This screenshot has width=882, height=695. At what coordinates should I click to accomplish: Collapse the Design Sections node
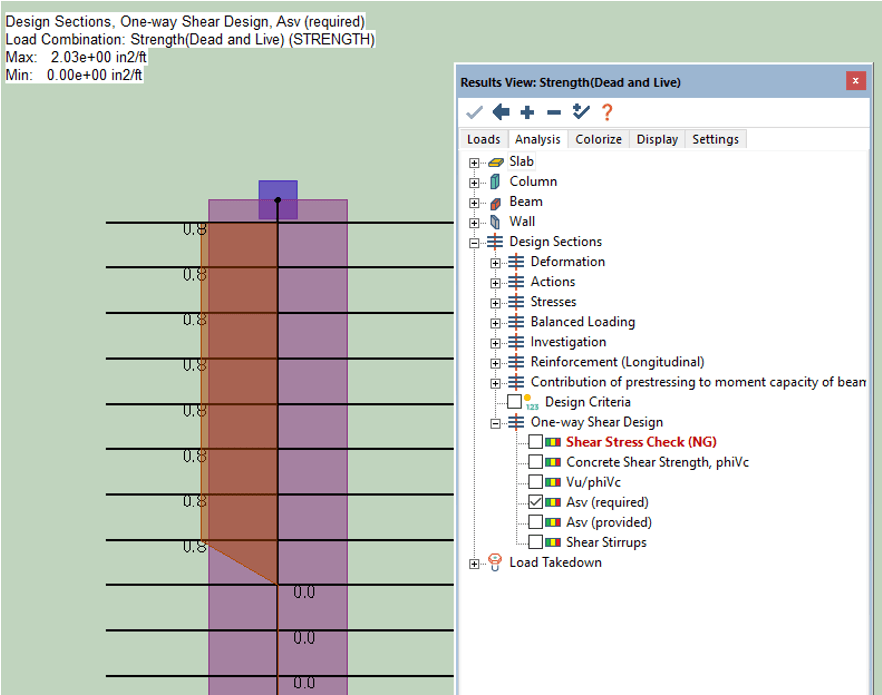[x=474, y=242]
